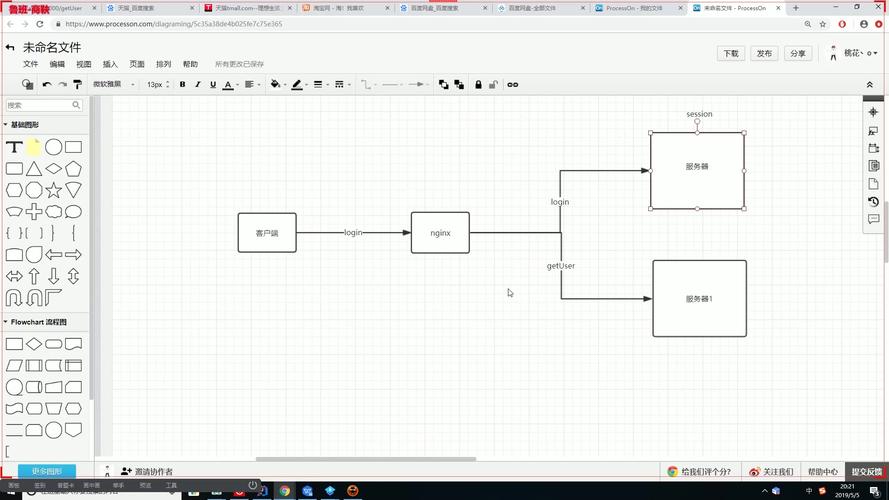The image size is (889, 500).
Task: Select the star basic shape
Action: [x=53, y=190]
